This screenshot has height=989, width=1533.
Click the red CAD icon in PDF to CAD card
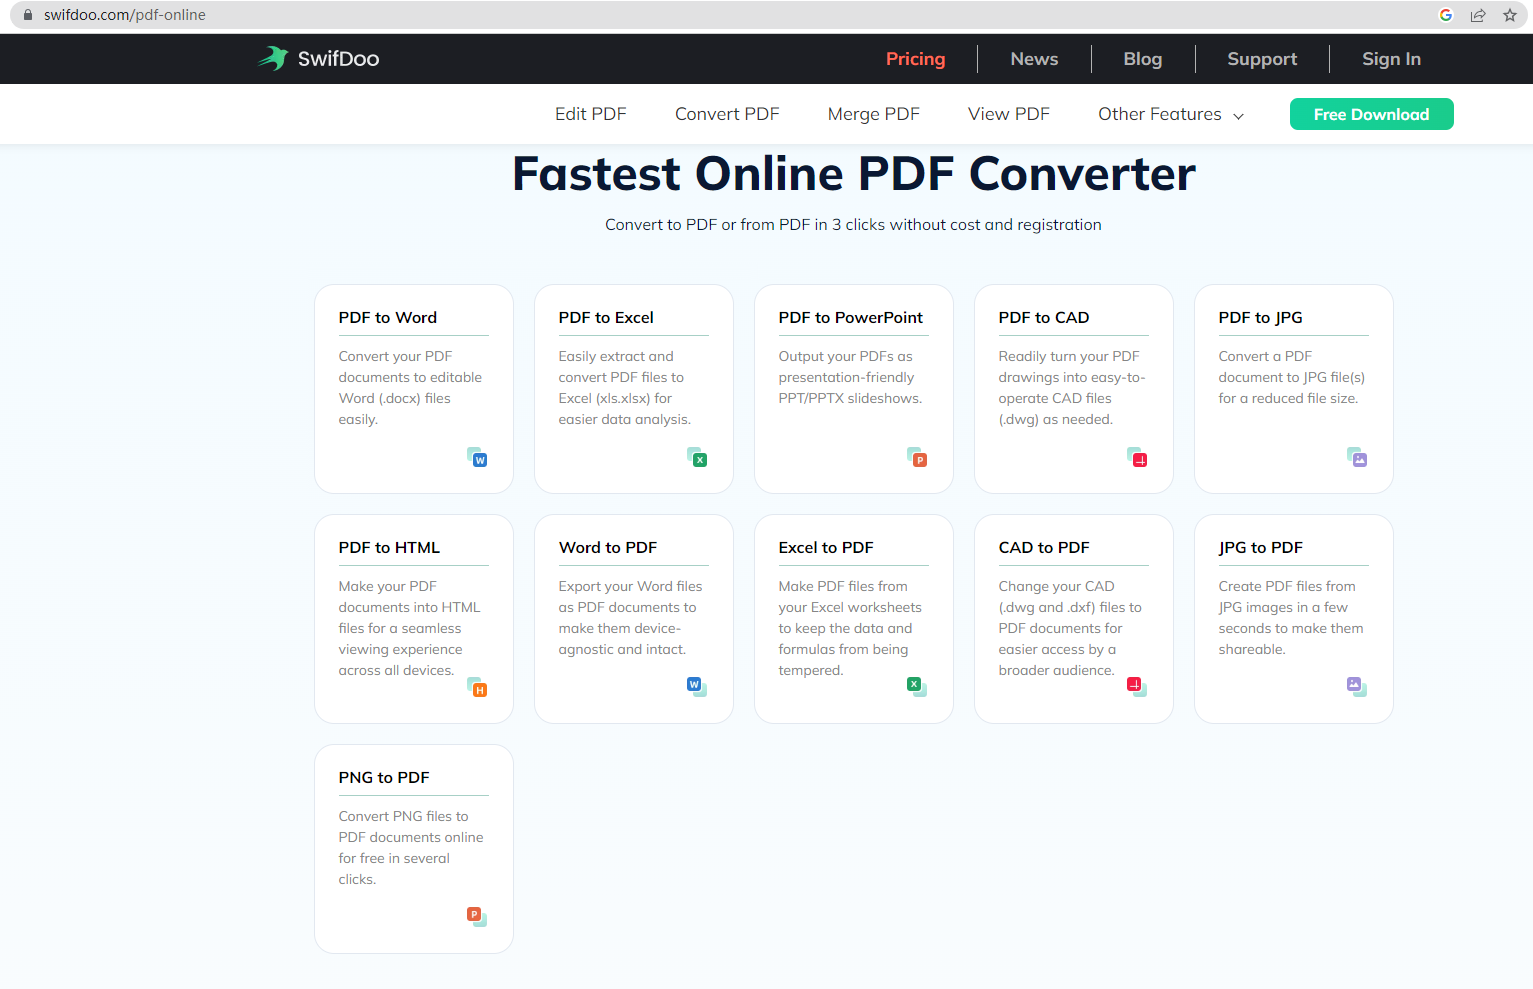click(x=1137, y=457)
